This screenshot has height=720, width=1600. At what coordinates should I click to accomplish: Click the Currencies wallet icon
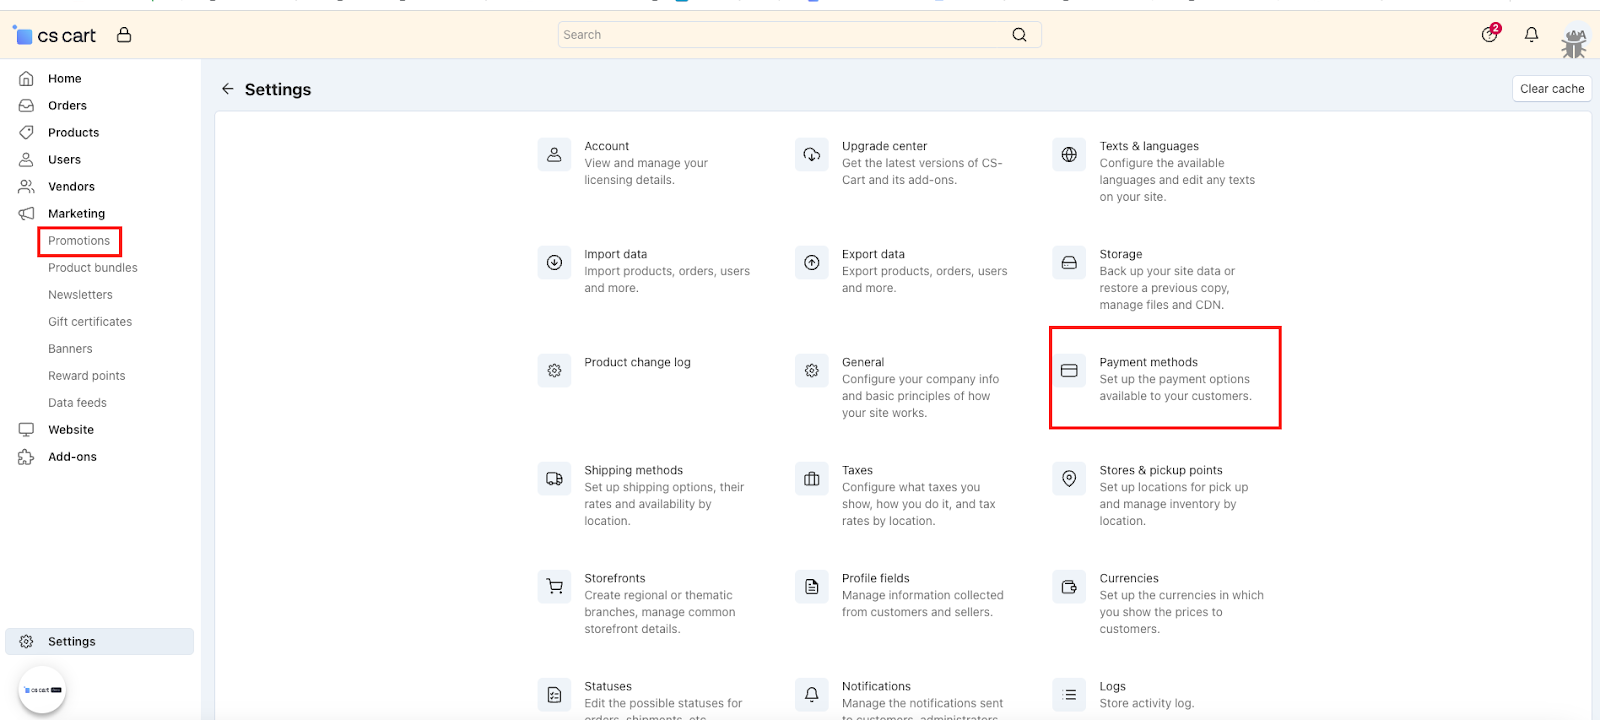[x=1069, y=587]
